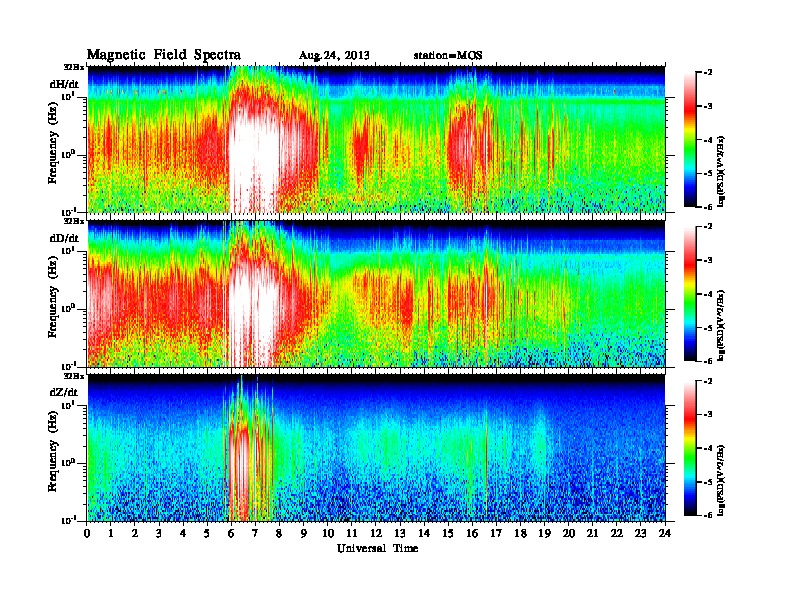
Task: Click the '-2' value on dZ/dt color bar
Action: coord(708,381)
